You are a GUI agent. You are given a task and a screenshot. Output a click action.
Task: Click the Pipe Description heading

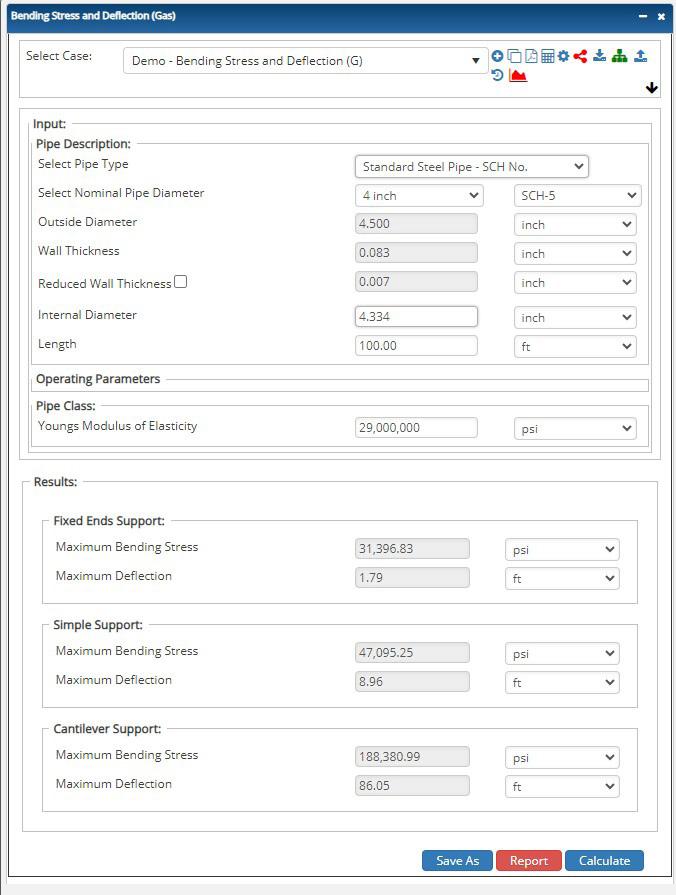pyautogui.click(x=83, y=144)
